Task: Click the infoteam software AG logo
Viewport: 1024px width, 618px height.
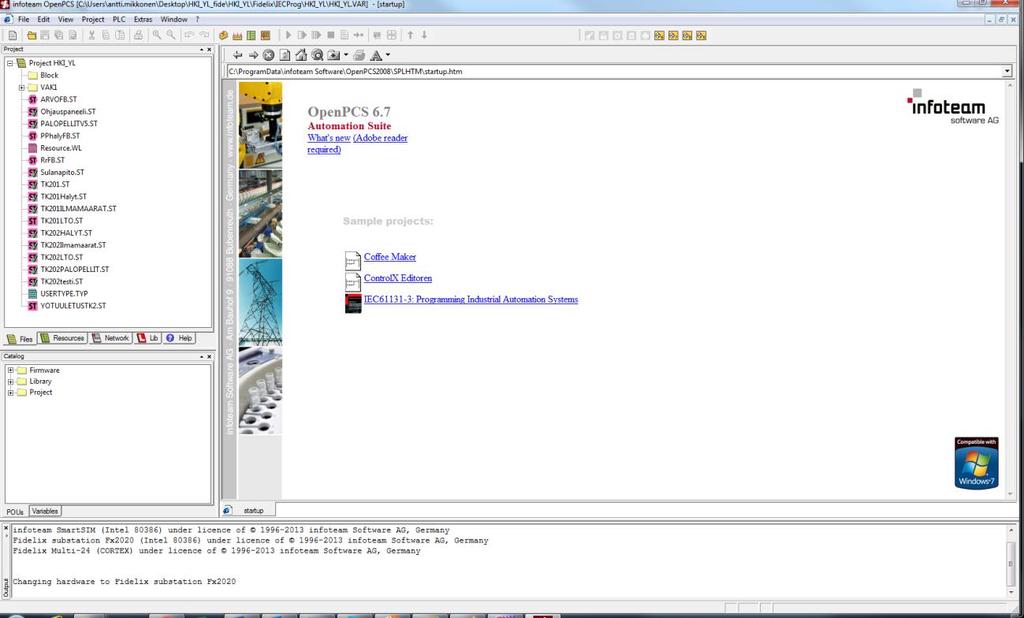Action: pyautogui.click(x=952, y=106)
